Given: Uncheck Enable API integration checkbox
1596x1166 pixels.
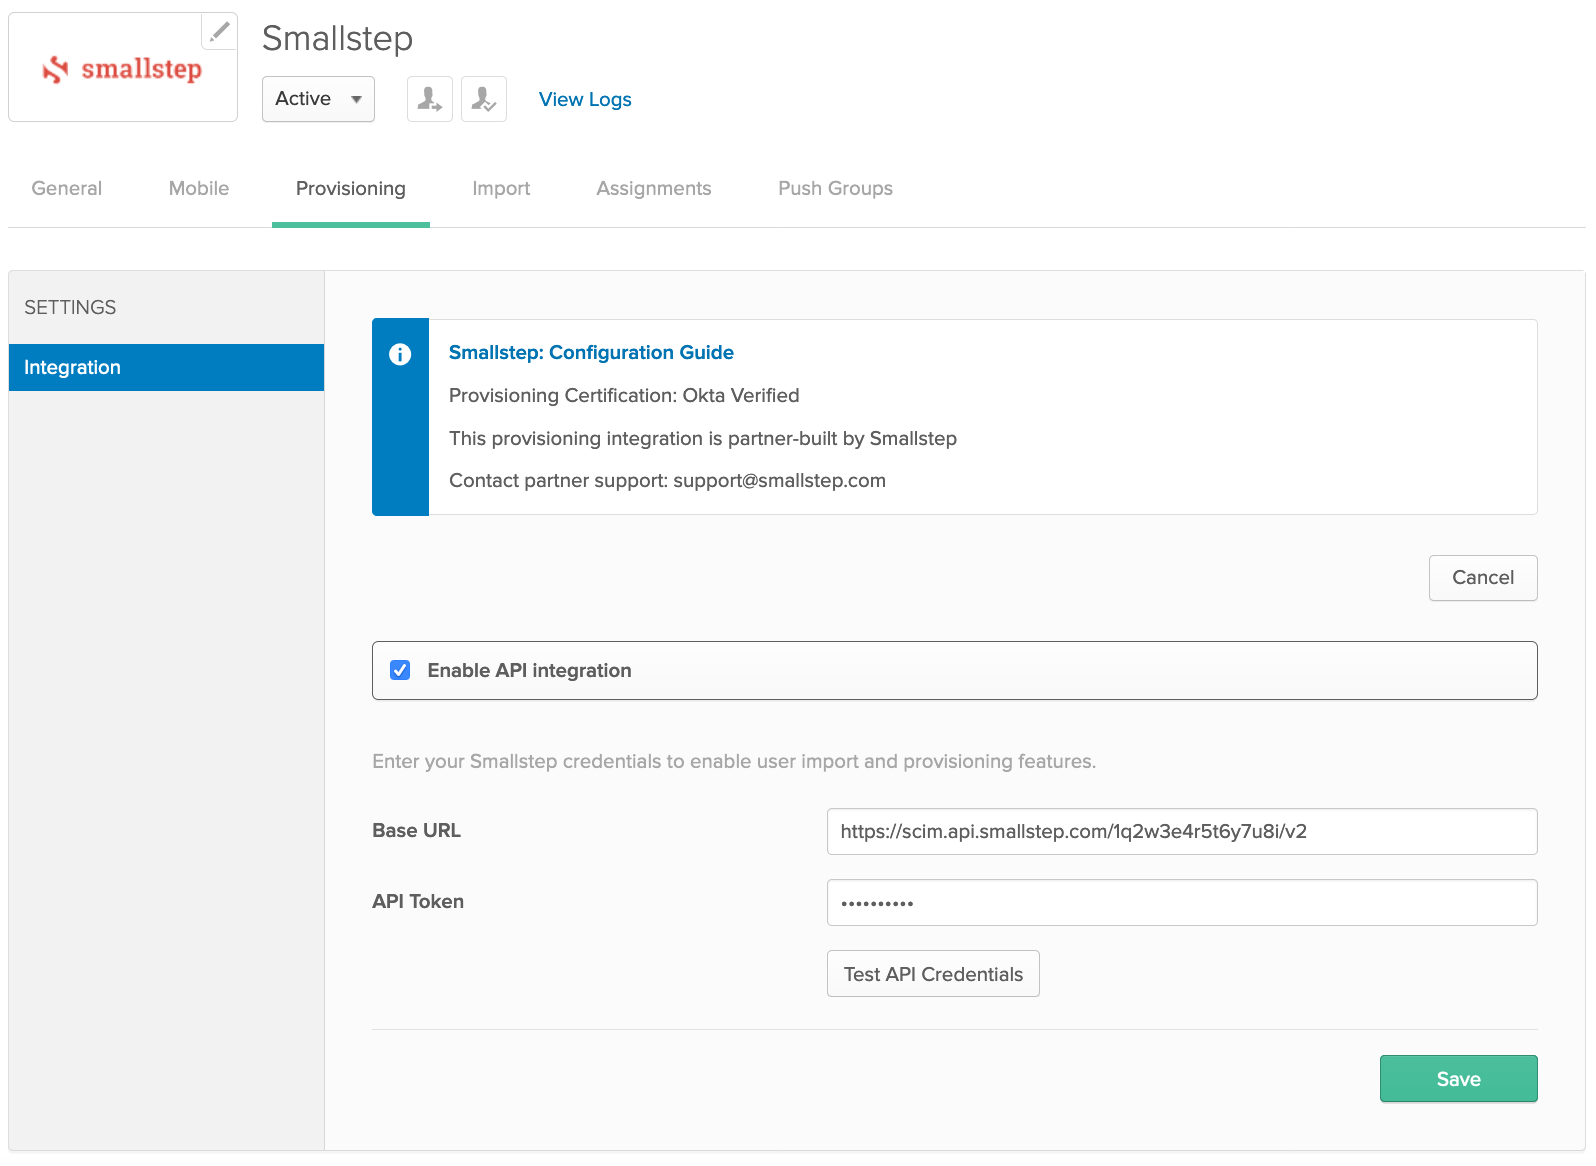Looking at the screenshot, I should [400, 670].
